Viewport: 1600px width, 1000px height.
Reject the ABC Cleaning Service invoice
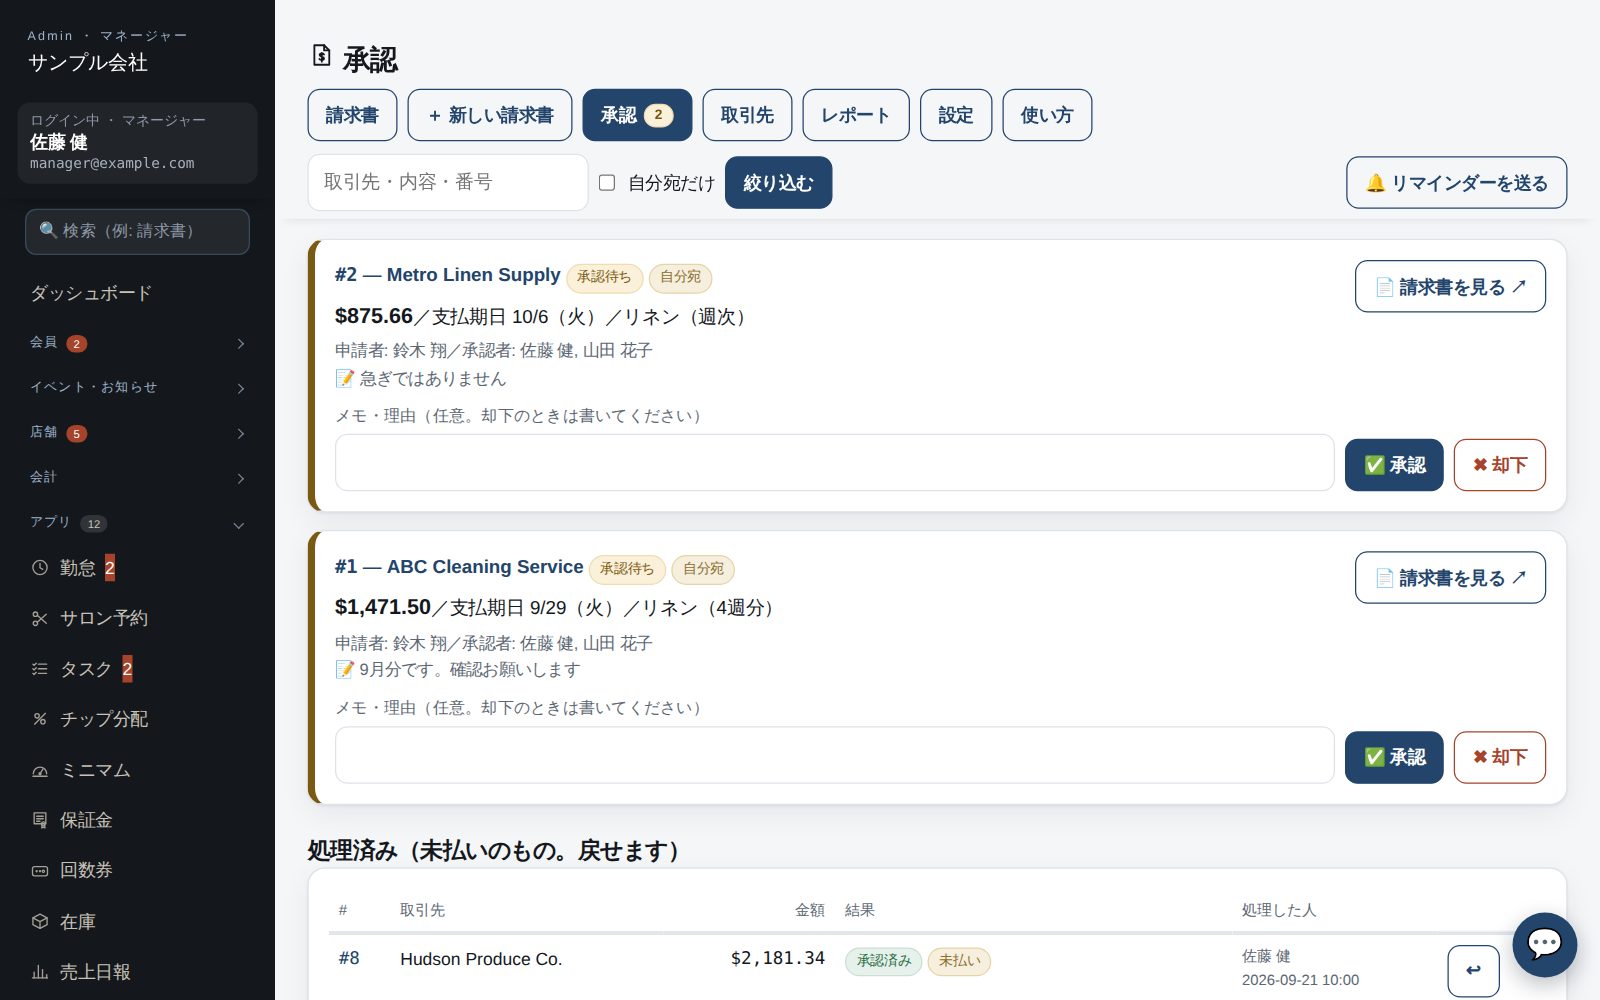tap(1499, 757)
